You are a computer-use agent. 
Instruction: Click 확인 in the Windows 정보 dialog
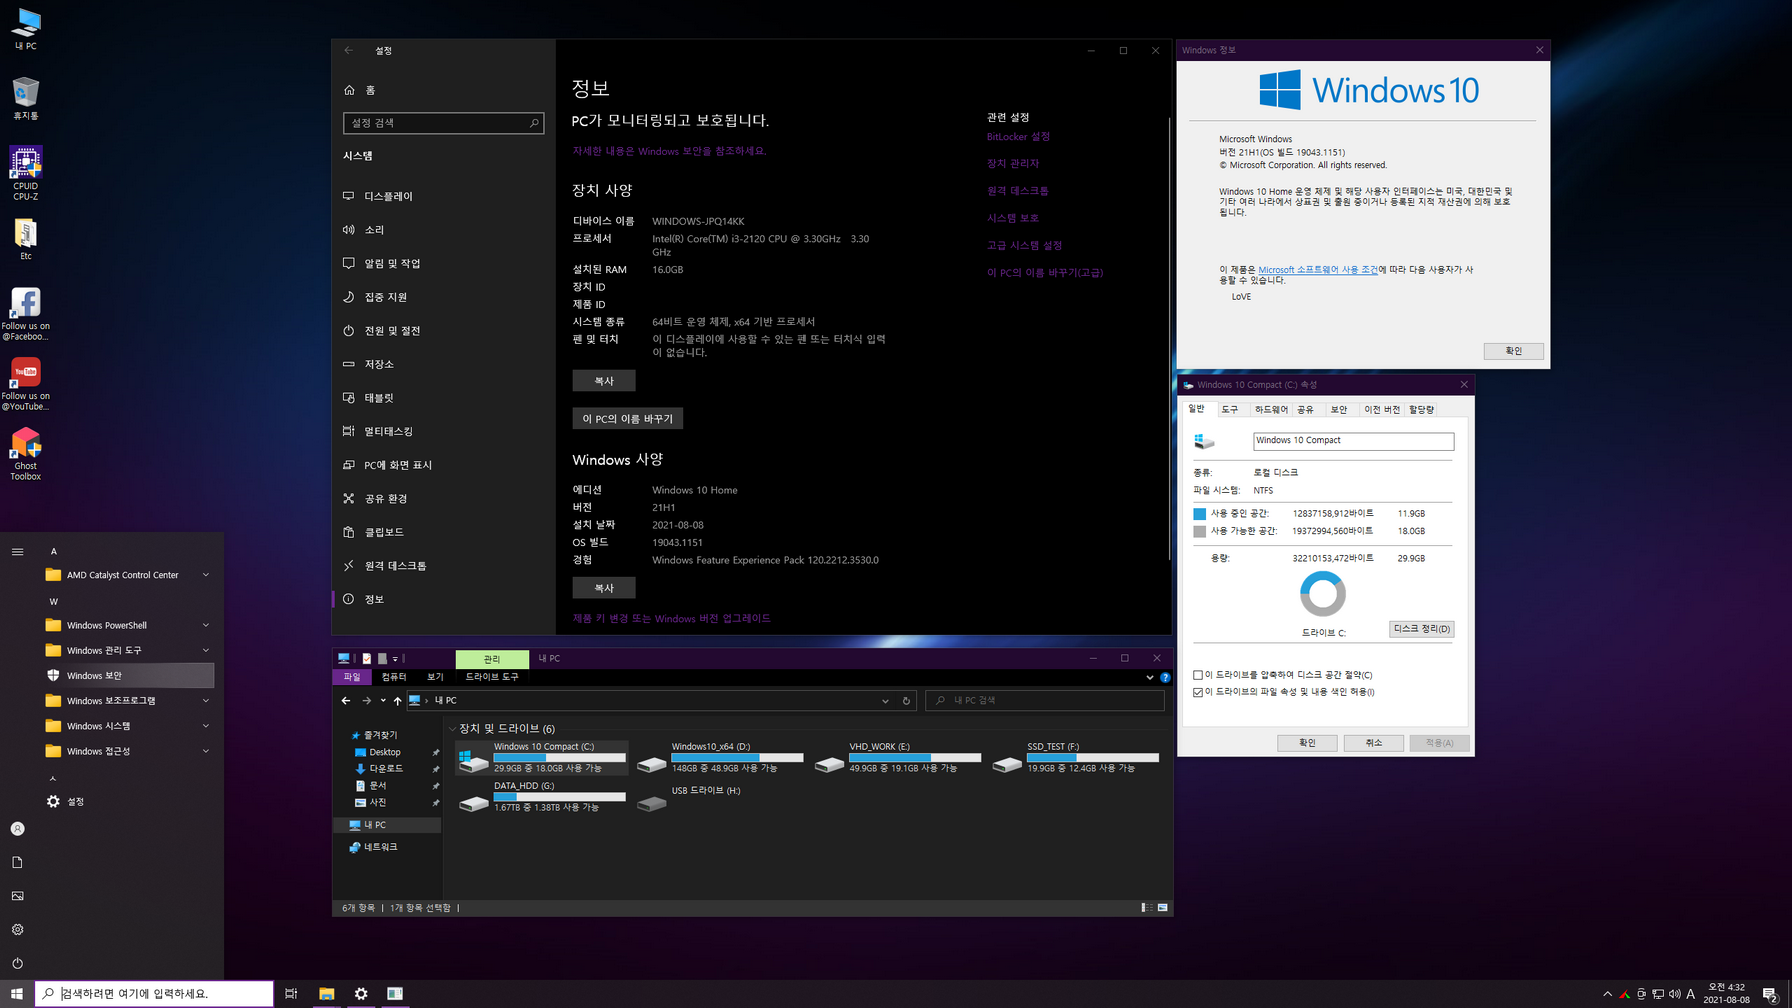pyautogui.click(x=1513, y=351)
